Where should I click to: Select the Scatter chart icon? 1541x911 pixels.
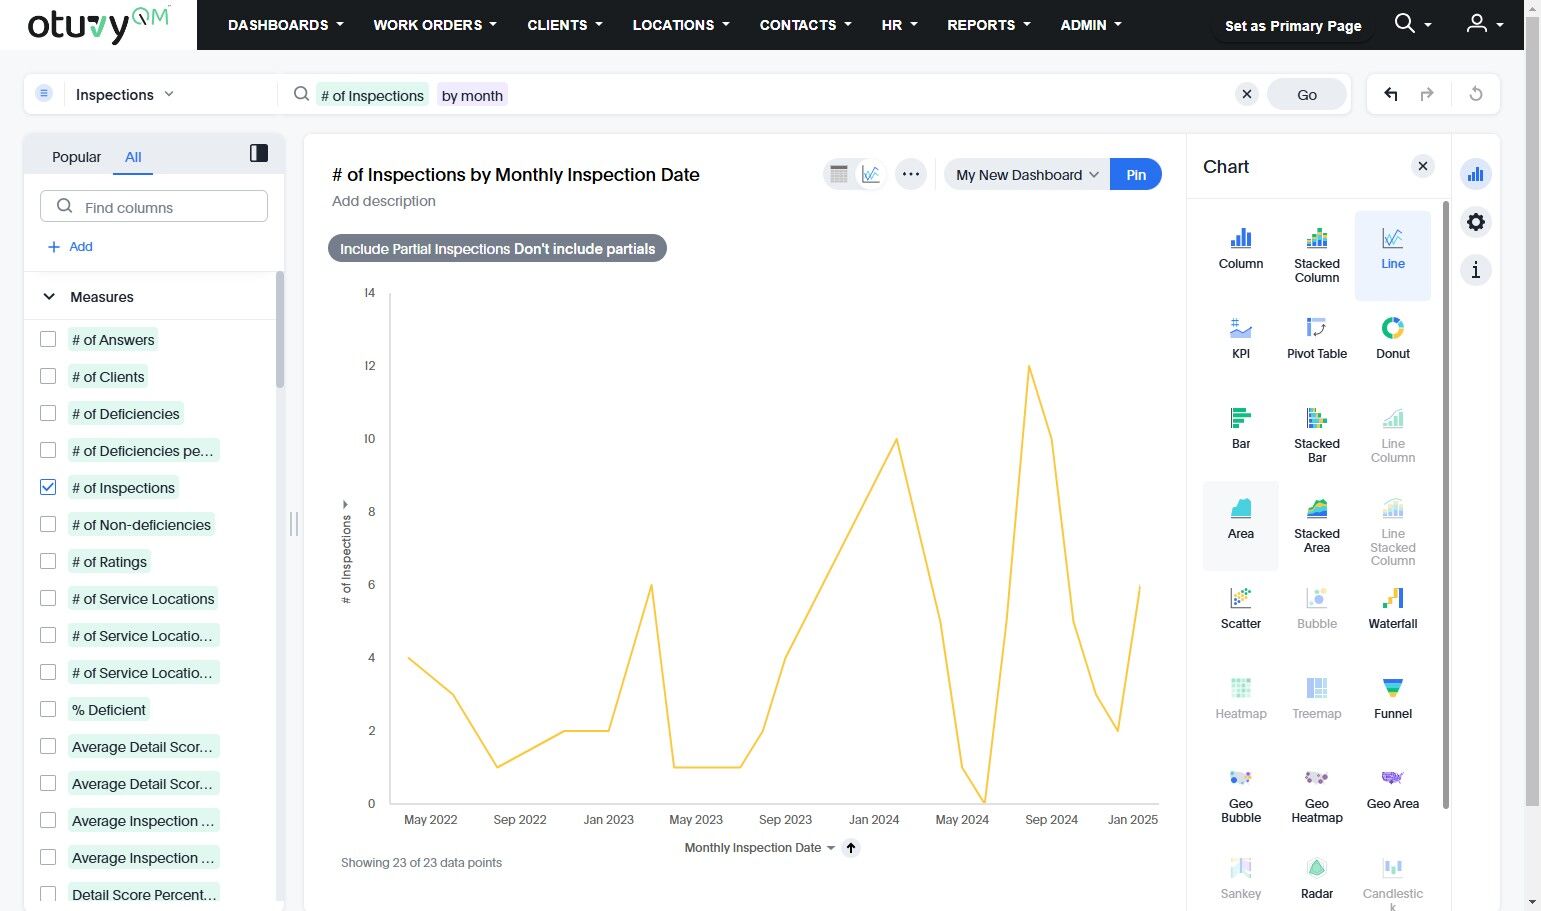pos(1240,608)
